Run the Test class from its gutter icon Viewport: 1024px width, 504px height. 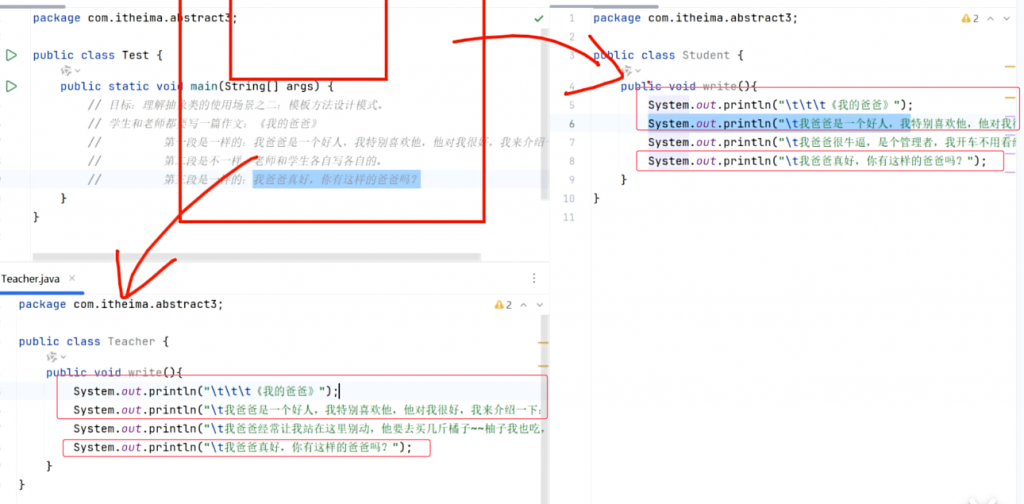point(11,55)
